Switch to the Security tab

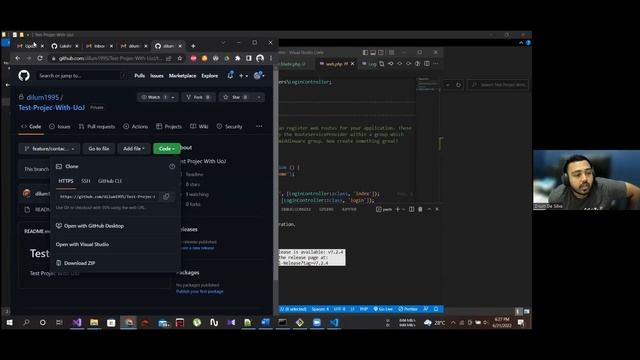coord(229,127)
